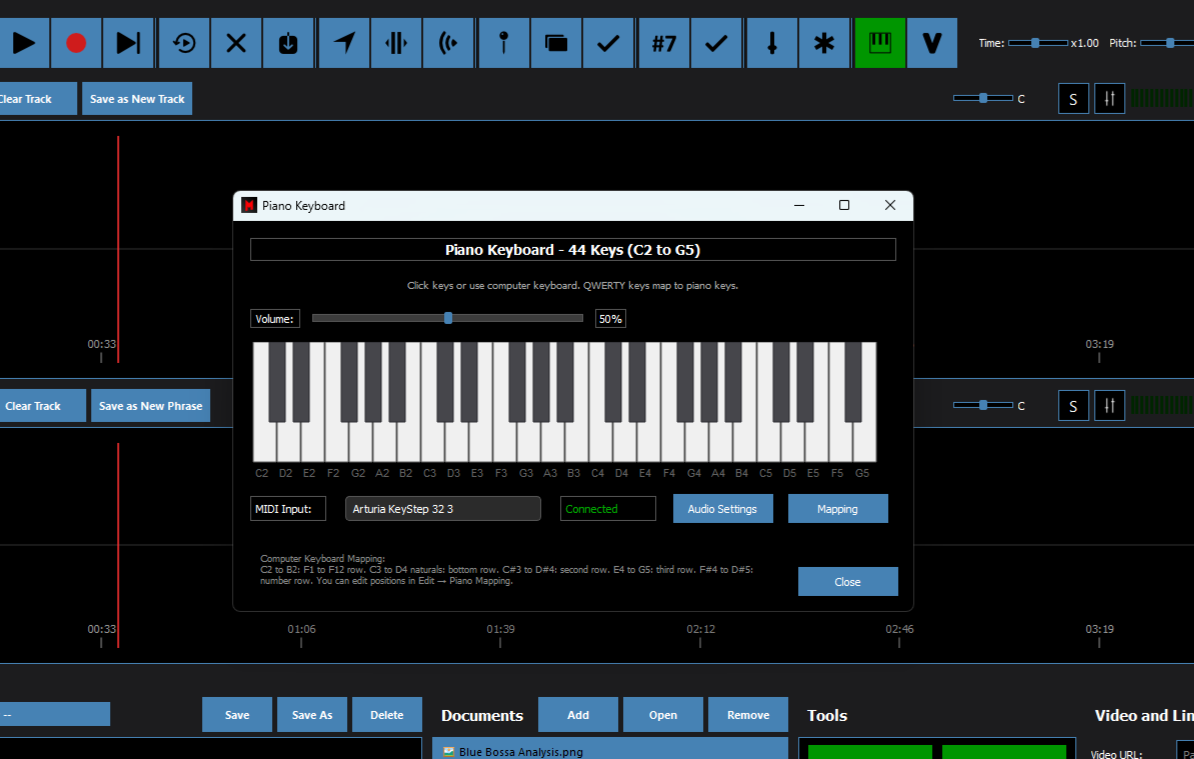
Task: Select the skip-to-end toolbar icon
Action: pos(128,42)
